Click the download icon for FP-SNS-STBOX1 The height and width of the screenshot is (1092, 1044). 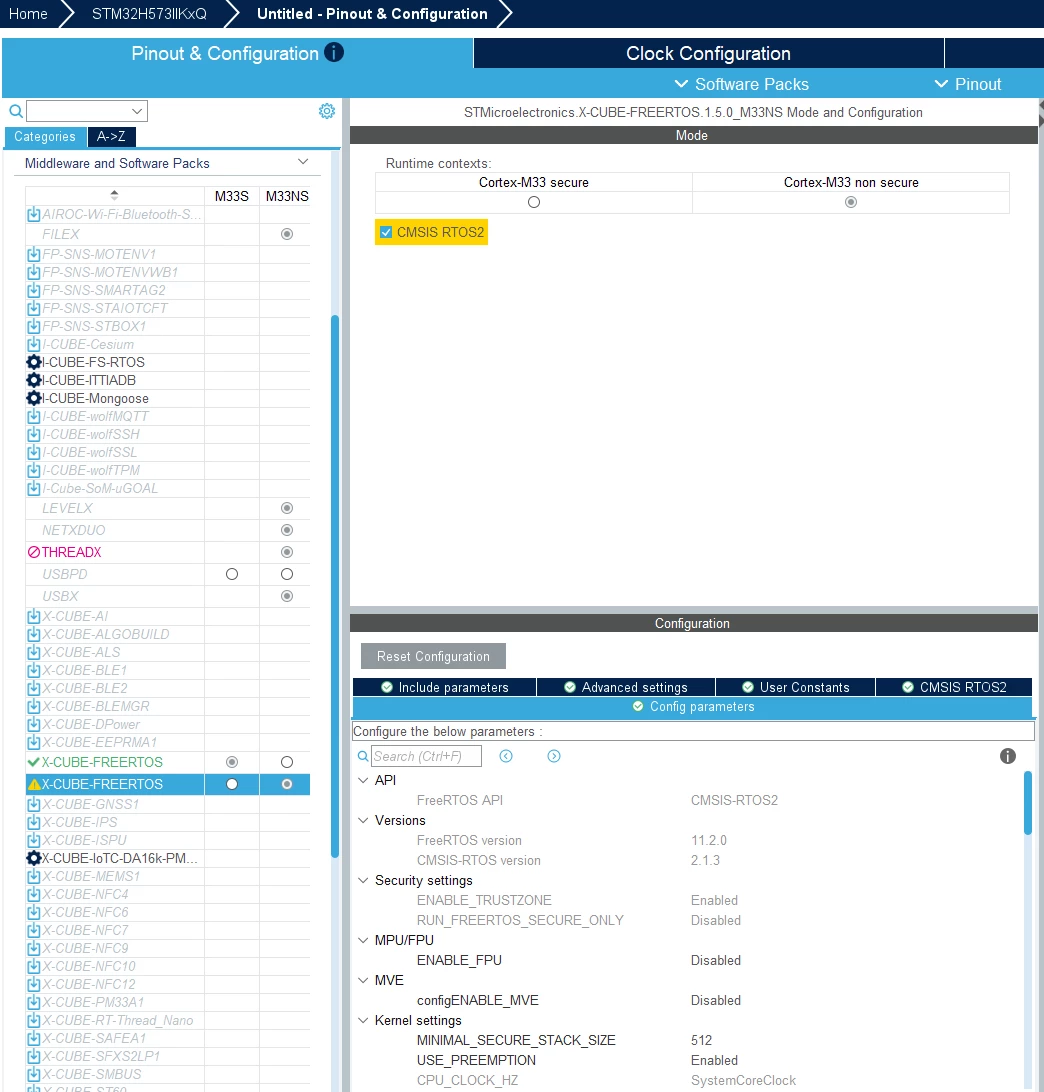pyautogui.click(x=33, y=326)
